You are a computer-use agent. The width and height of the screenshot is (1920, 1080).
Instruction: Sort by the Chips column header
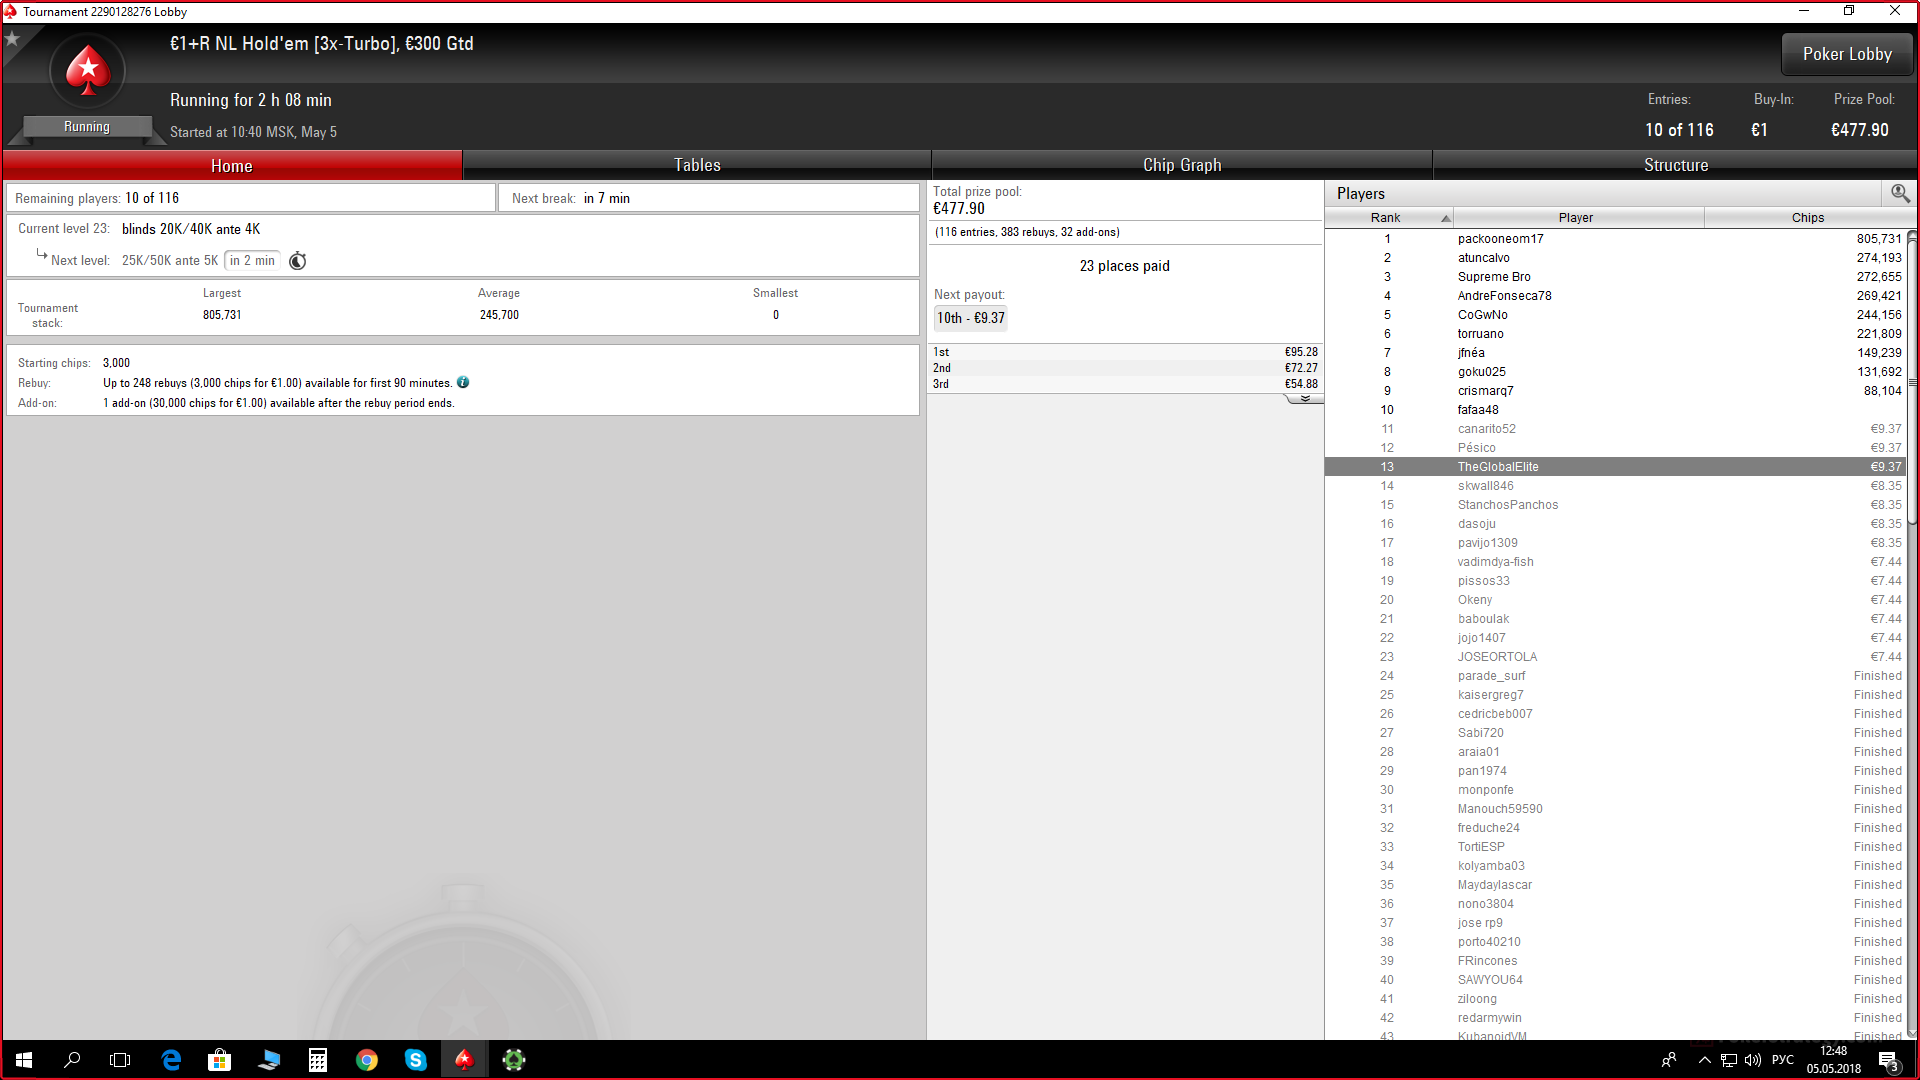click(x=1807, y=218)
